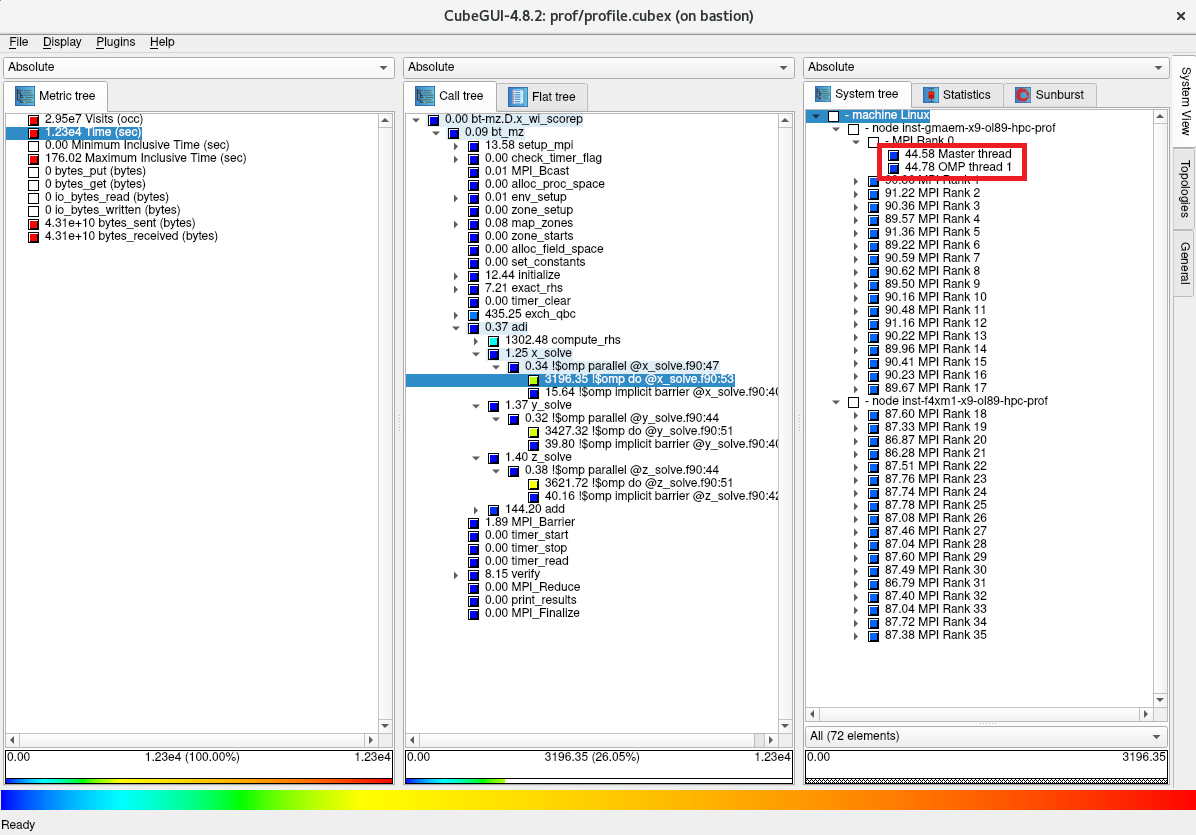This screenshot has height=835, width=1196.
Task: Click the white box beside bytes_put metric
Action: [34, 172]
